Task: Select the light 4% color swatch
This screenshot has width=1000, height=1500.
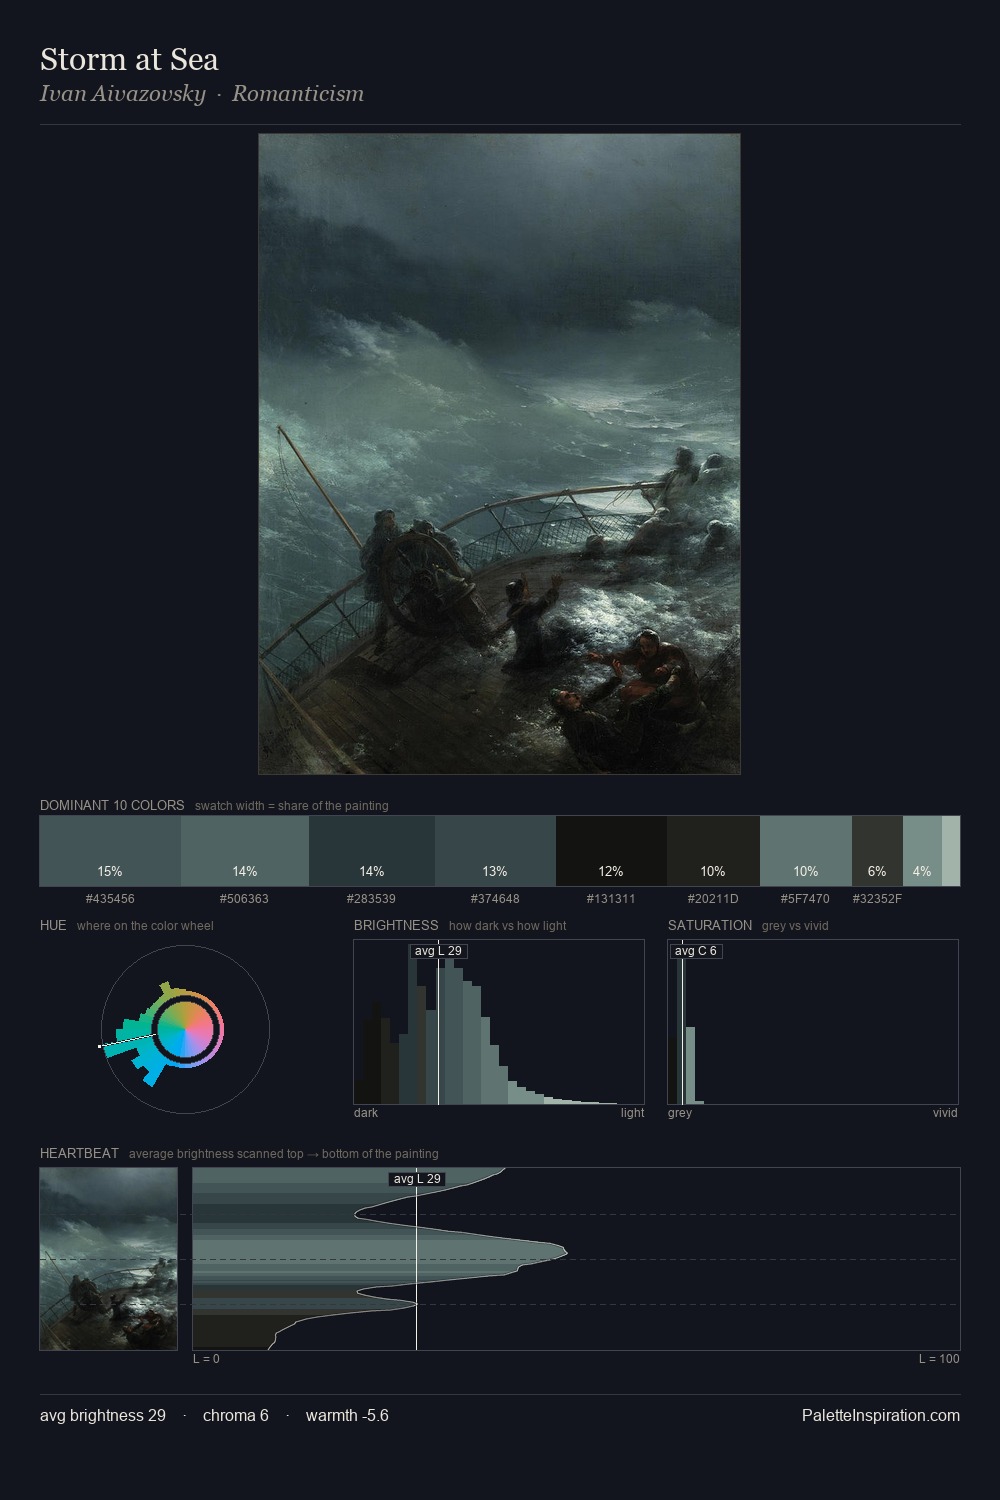Action: [x=922, y=851]
